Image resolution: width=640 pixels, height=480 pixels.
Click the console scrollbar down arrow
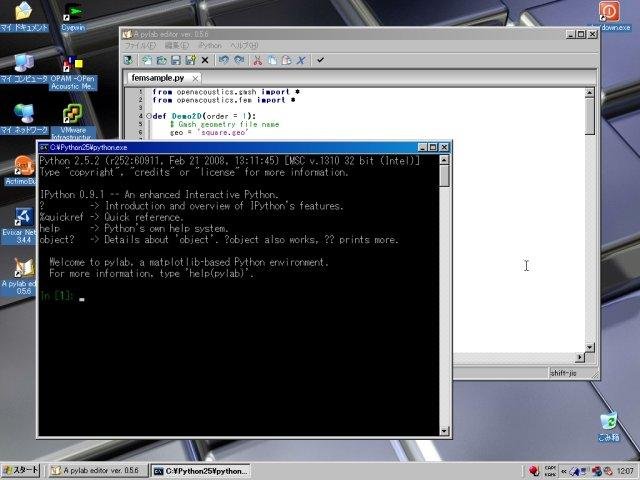pyautogui.click(x=444, y=431)
